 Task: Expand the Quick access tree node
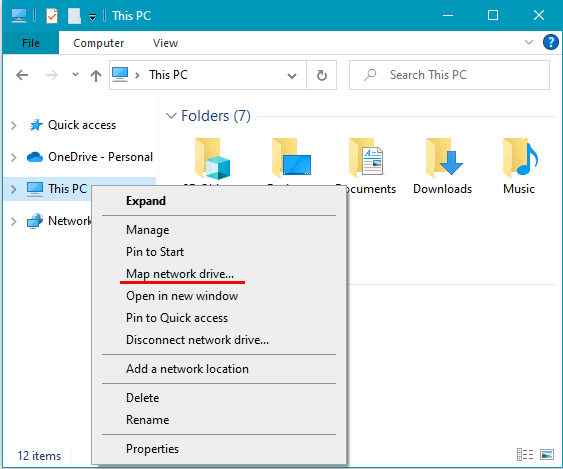(14, 125)
